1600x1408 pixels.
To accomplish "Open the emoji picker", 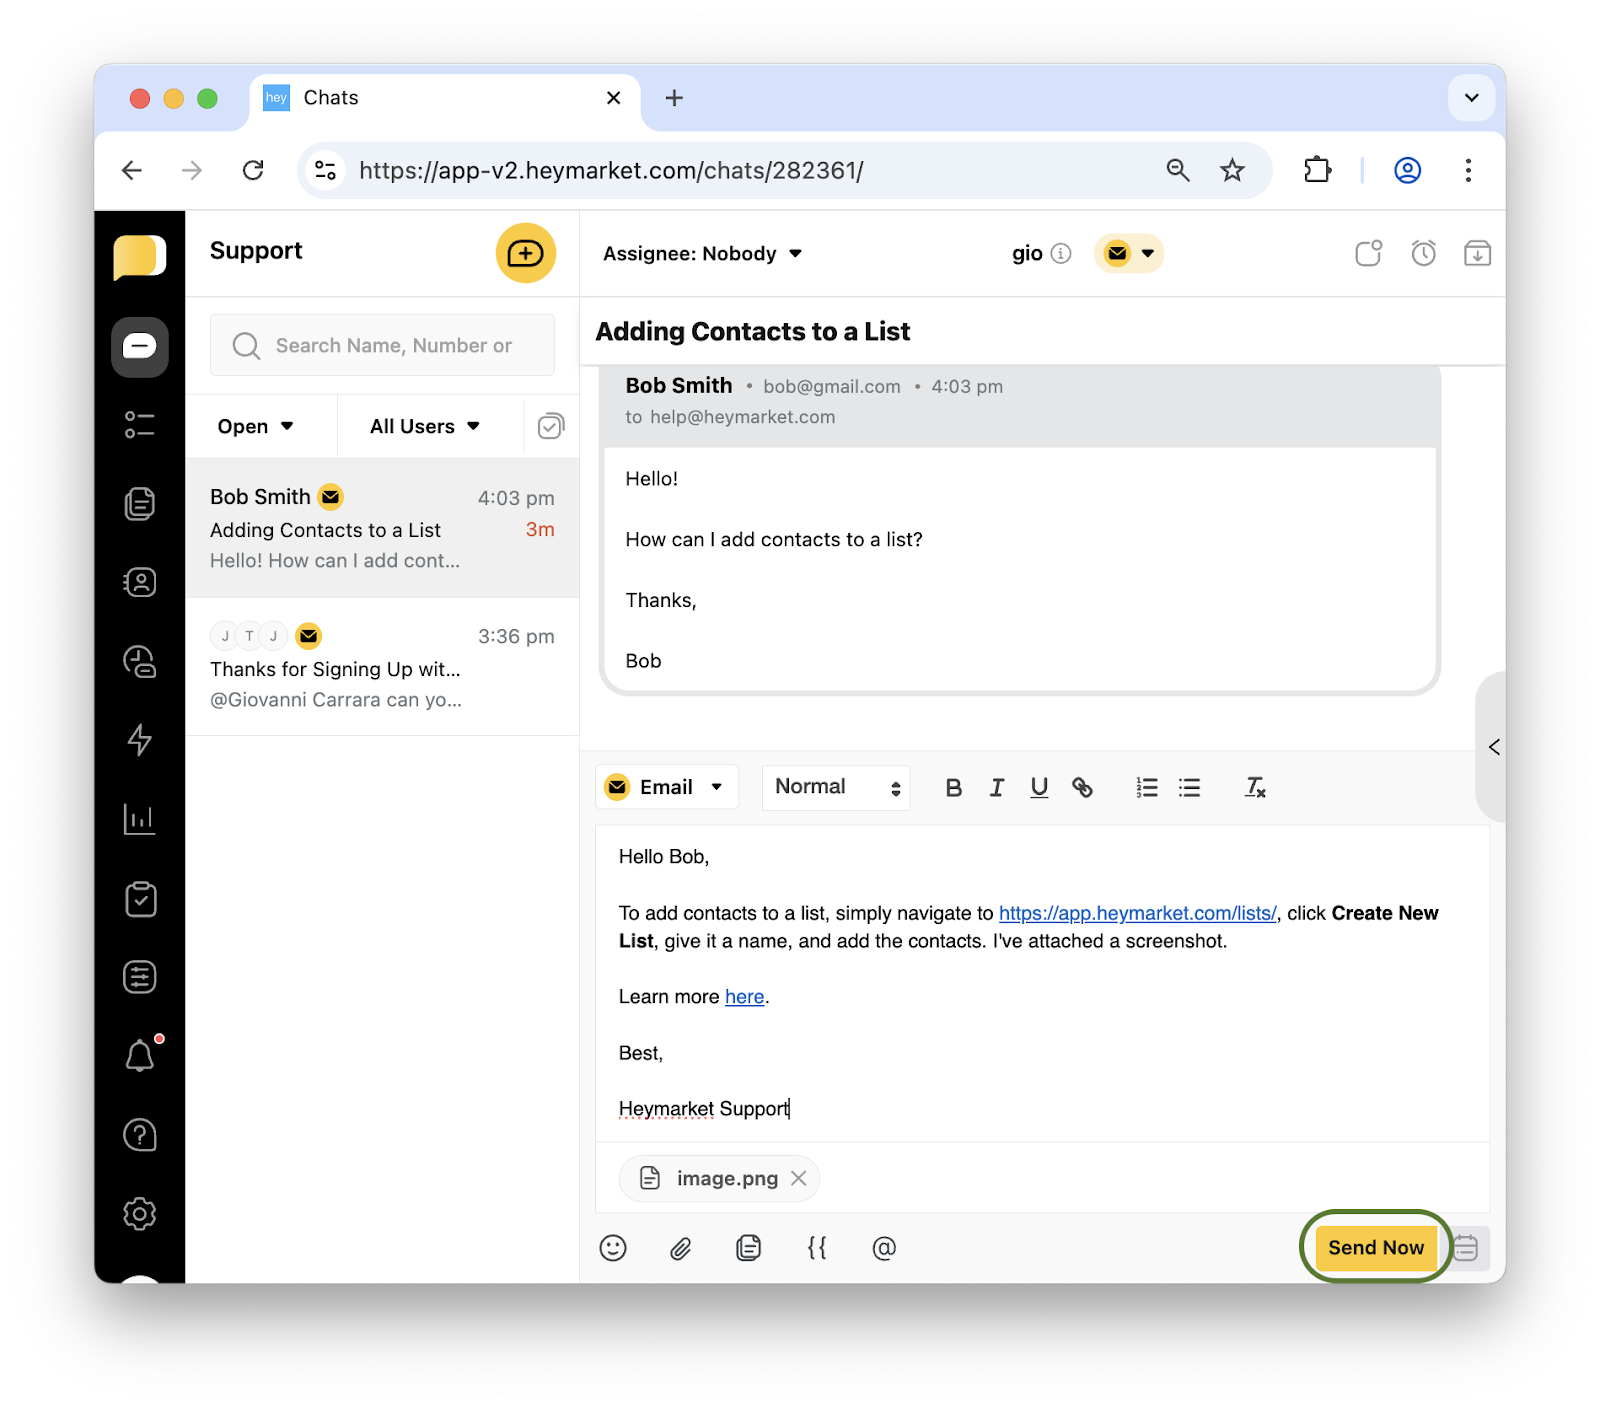I will 613,1248.
